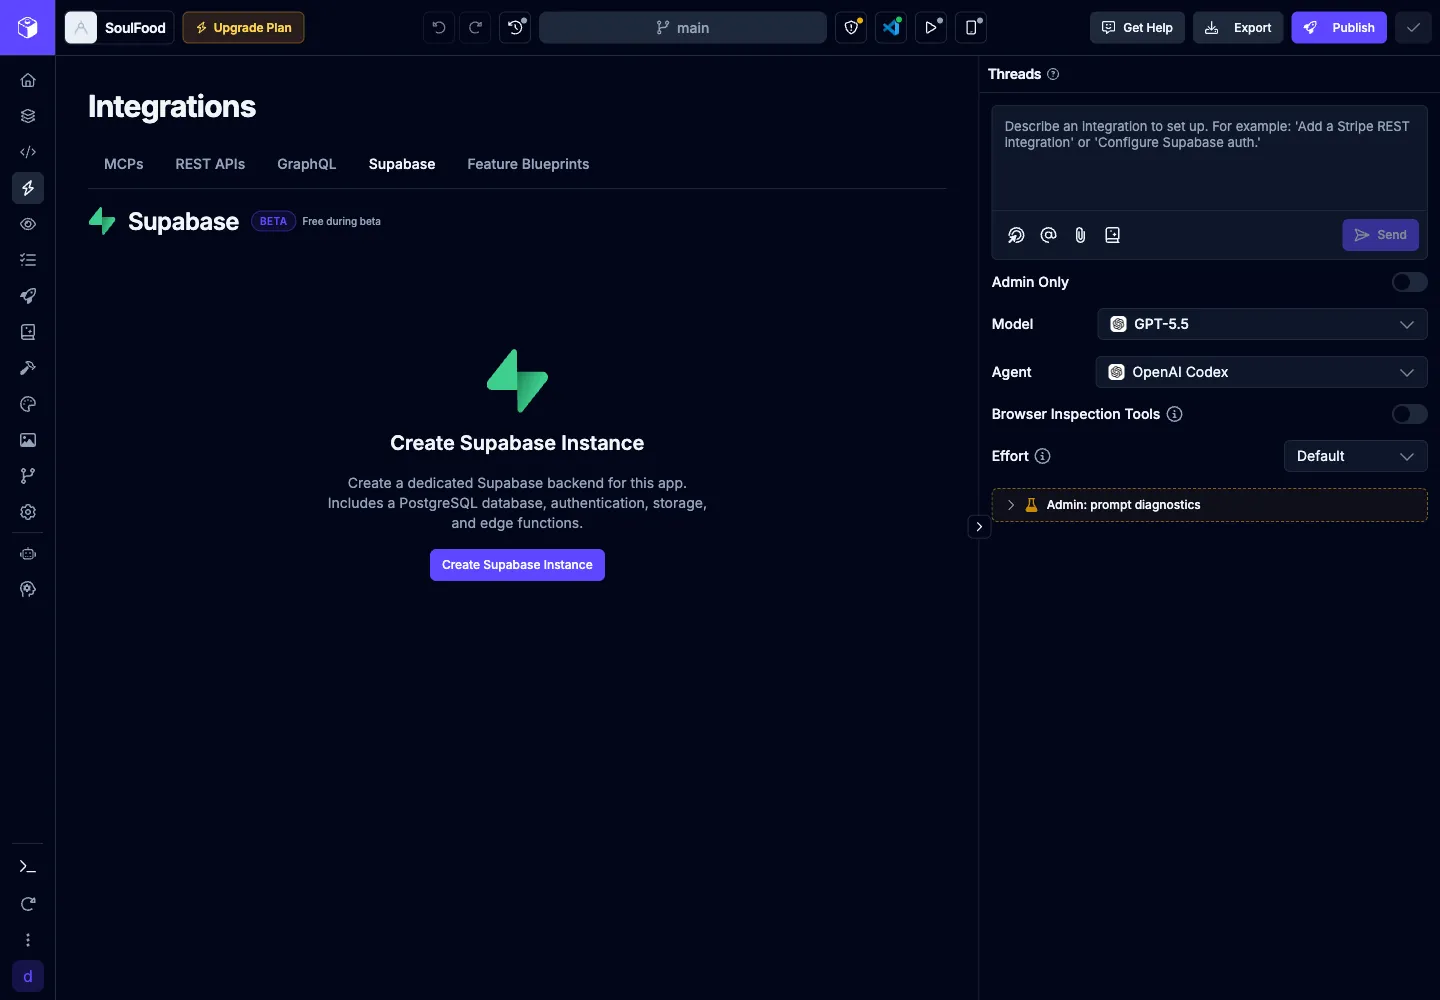Click the mobile device preview icon
The width and height of the screenshot is (1440, 1000).
coord(971,28)
